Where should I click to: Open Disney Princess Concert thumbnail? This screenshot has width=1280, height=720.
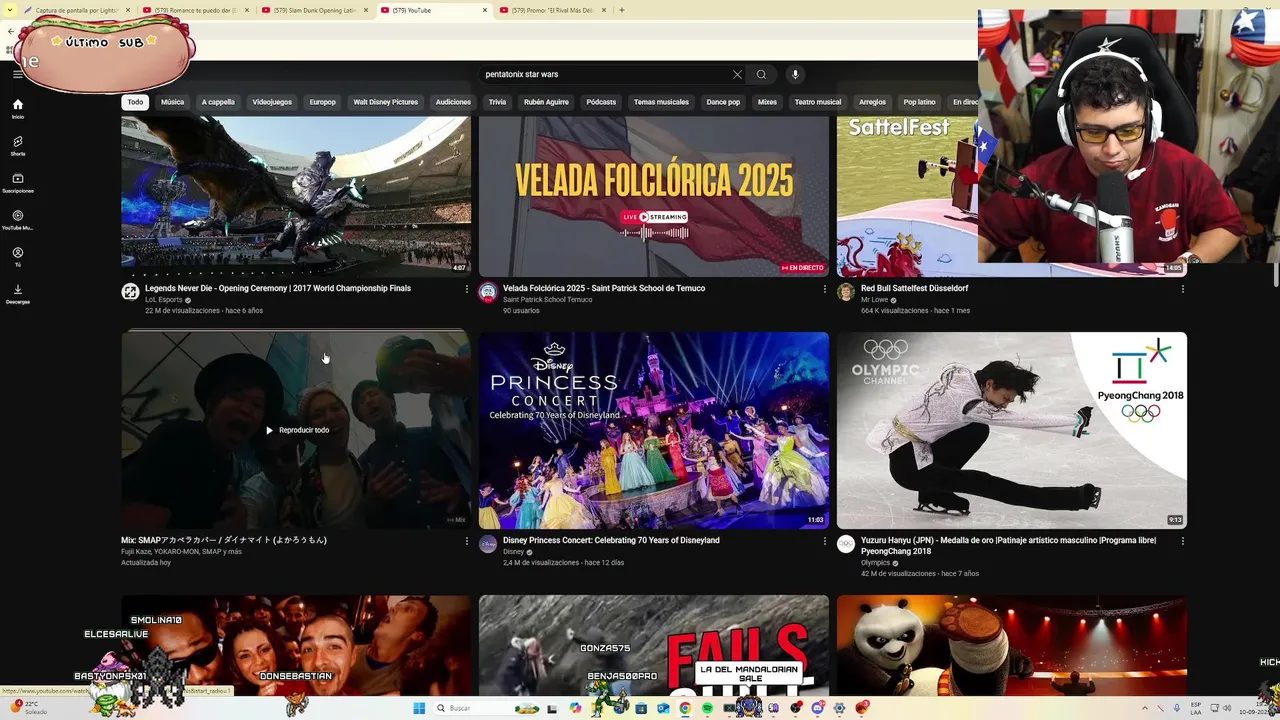(654, 430)
